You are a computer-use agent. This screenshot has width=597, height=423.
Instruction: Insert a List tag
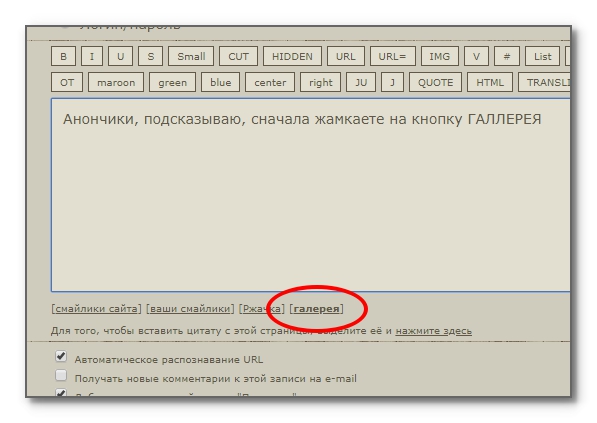(x=543, y=56)
